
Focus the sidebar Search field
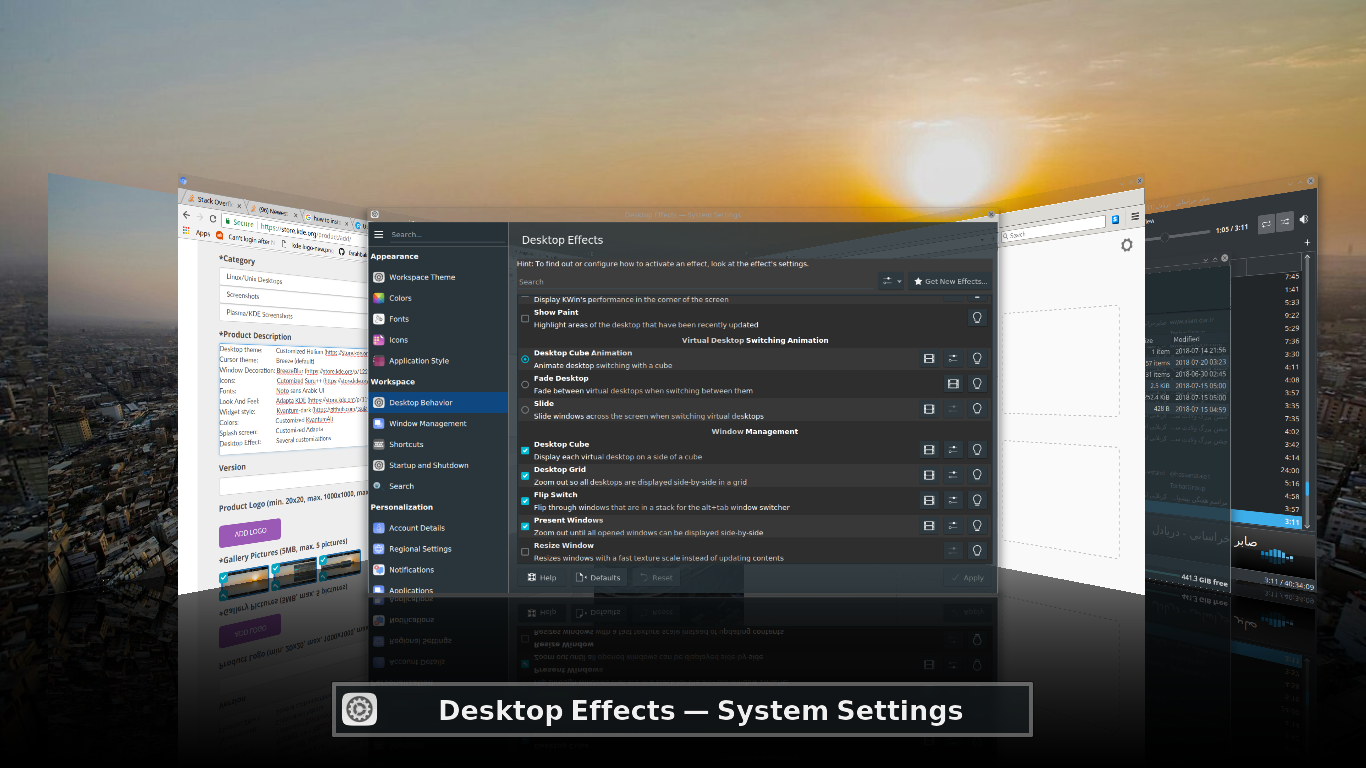(447, 235)
